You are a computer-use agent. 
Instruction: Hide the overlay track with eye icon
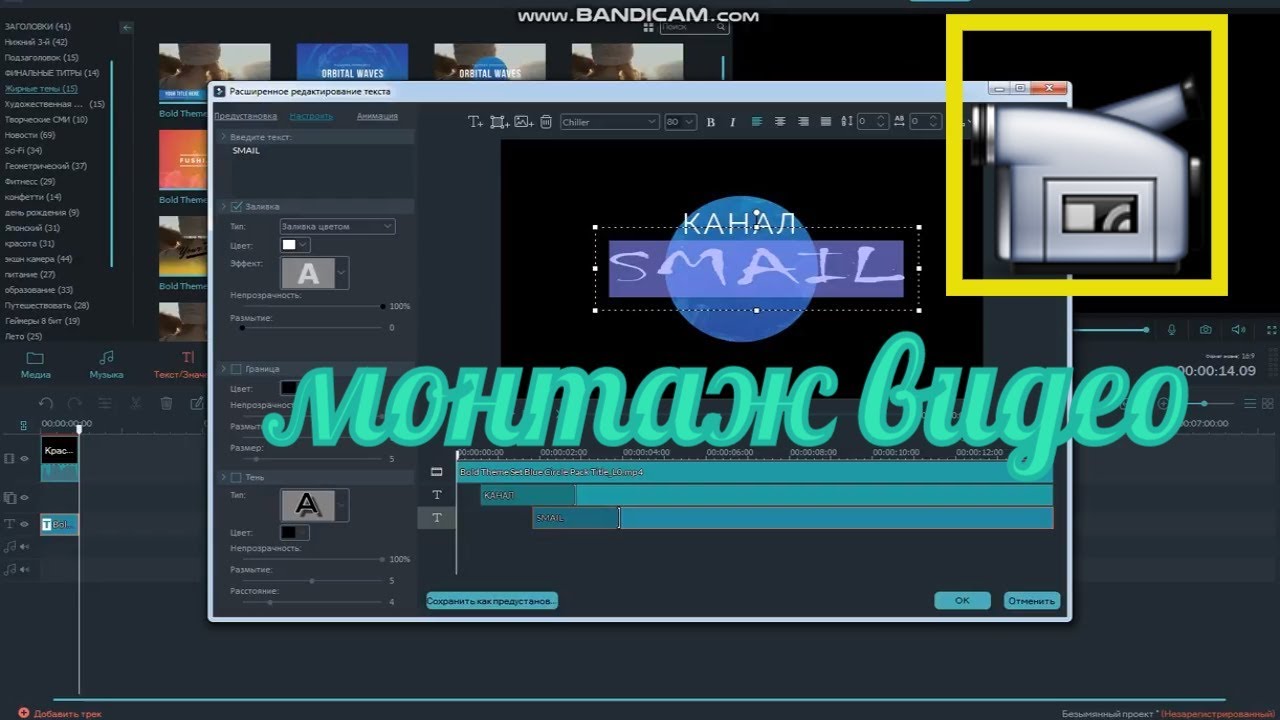pos(24,497)
